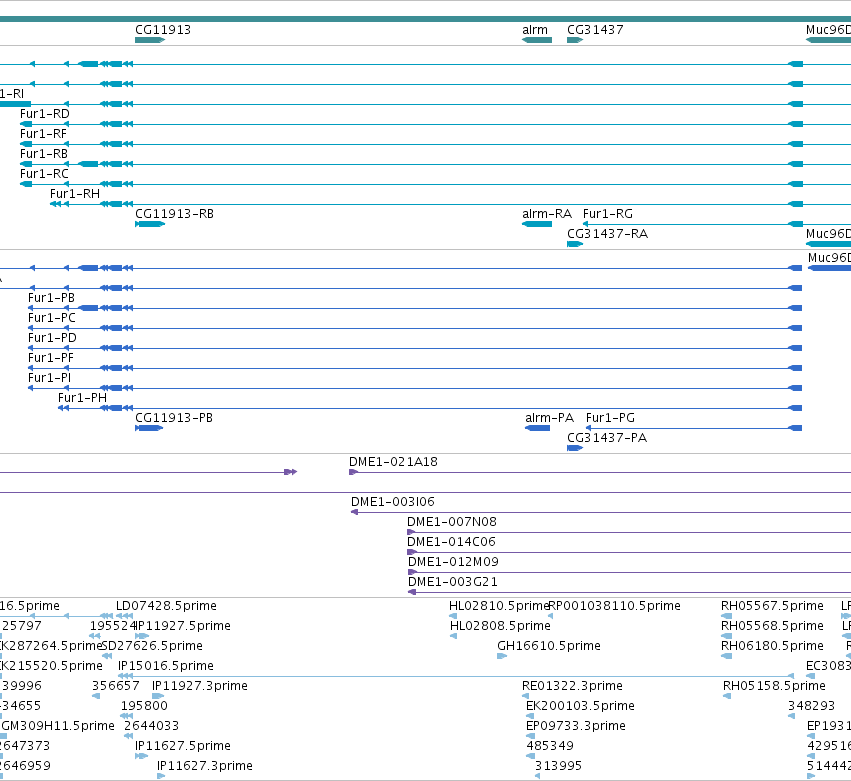Select EST RH05568.5prime
851x781 pixels.
coord(772,626)
